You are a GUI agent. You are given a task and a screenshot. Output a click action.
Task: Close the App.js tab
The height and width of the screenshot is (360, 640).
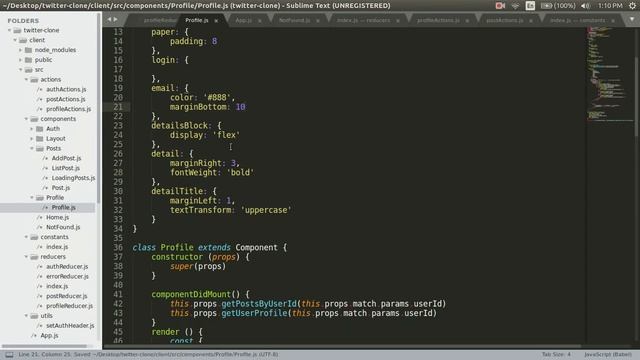click(x=260, y=20)
